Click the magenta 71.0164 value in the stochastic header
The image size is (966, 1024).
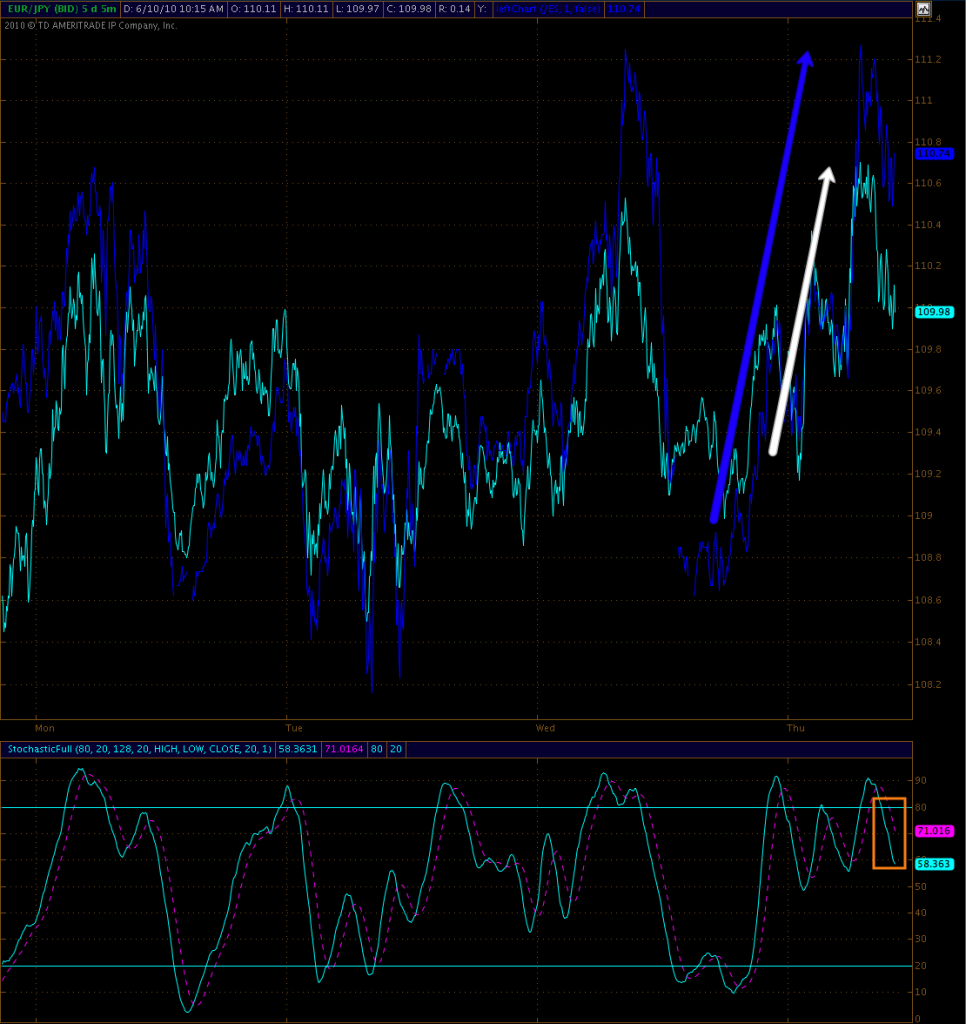point(343,748)
